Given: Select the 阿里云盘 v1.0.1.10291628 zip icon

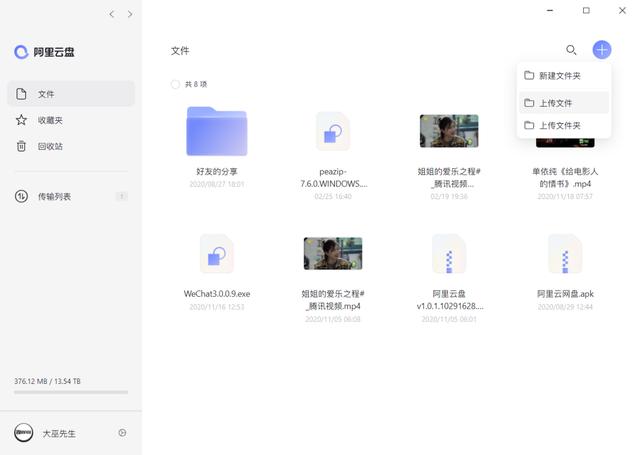Looking at the screenshot, I should pos(449,254).
